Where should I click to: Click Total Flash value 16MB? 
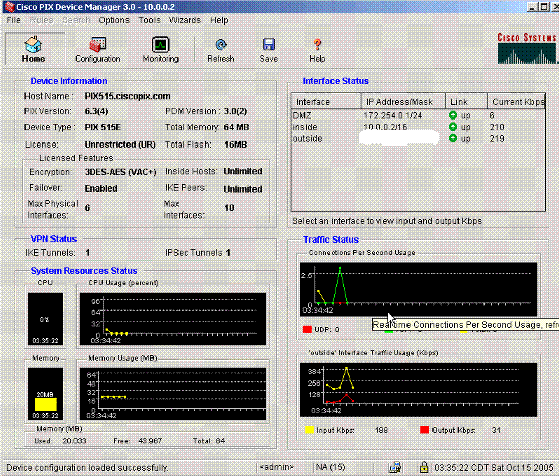tap(236, 145)
